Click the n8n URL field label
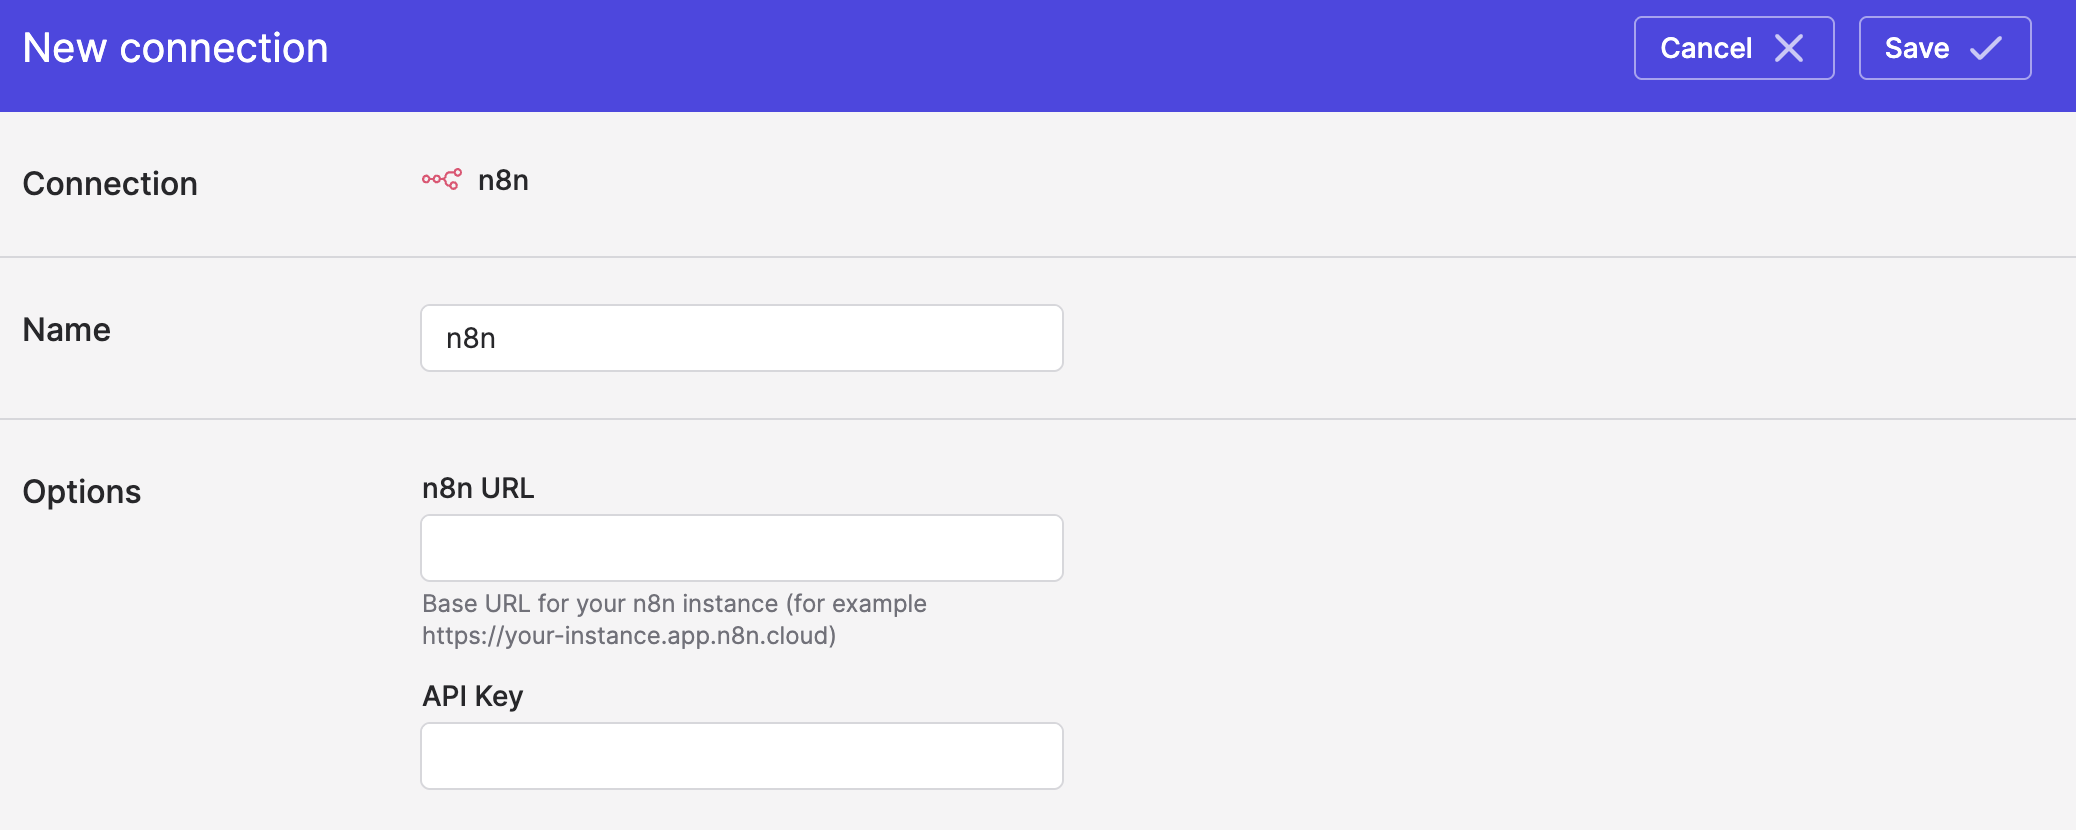The height and width of the screenshot is (830, 2076). coord(478,488)
